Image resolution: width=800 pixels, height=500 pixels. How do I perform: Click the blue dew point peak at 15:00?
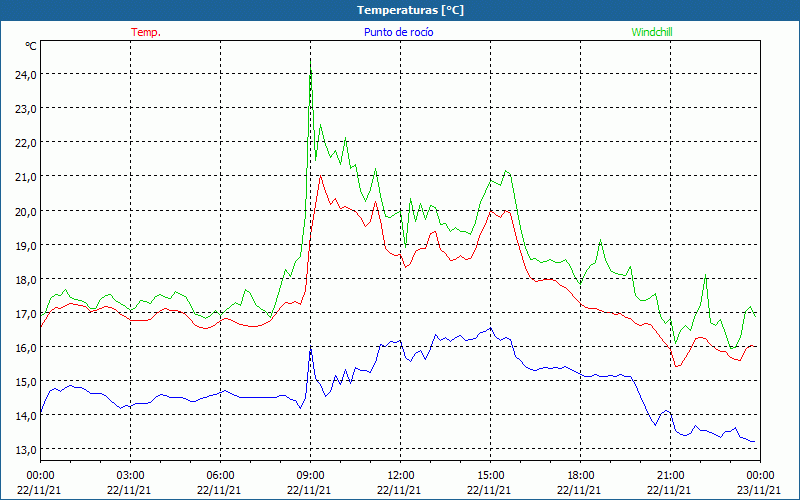click(491, 328)
